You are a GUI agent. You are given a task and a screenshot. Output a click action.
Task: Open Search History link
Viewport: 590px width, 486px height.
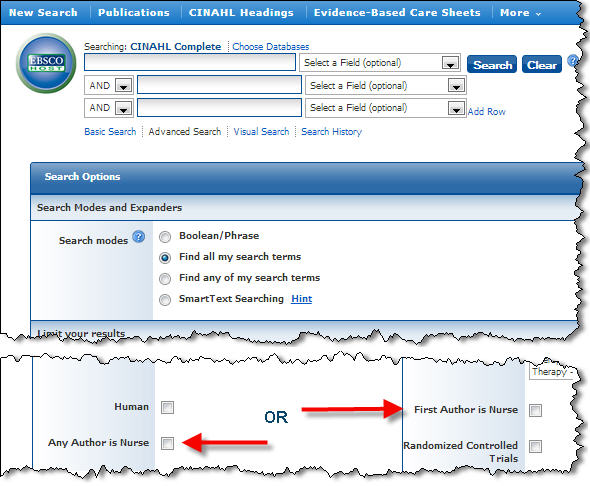tap(331, 132)
